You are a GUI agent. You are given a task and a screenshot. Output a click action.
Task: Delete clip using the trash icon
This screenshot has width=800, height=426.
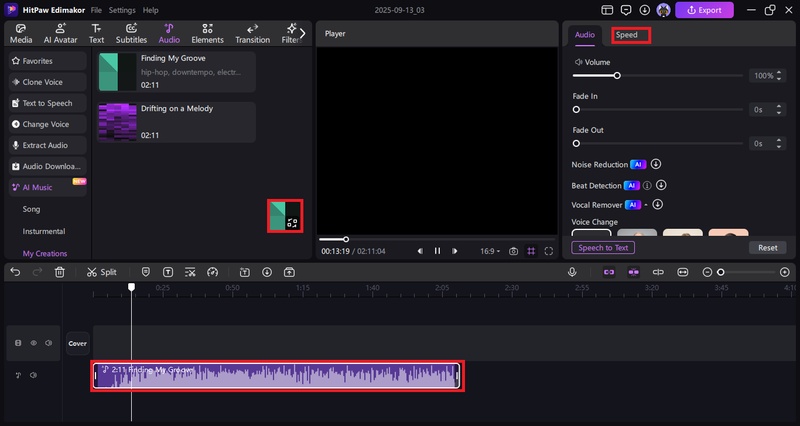pyautogui.click(x=60, y=272)
